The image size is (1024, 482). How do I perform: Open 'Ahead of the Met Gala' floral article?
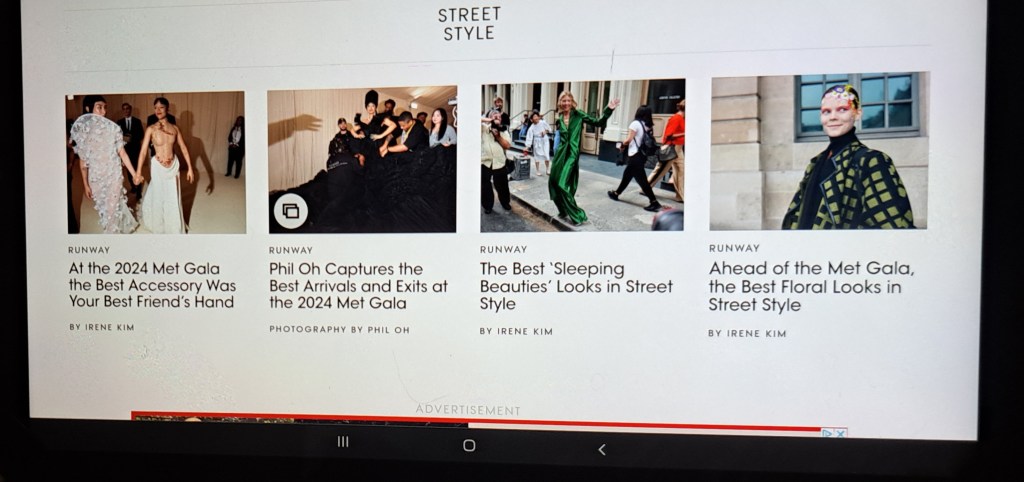point(811,286)
